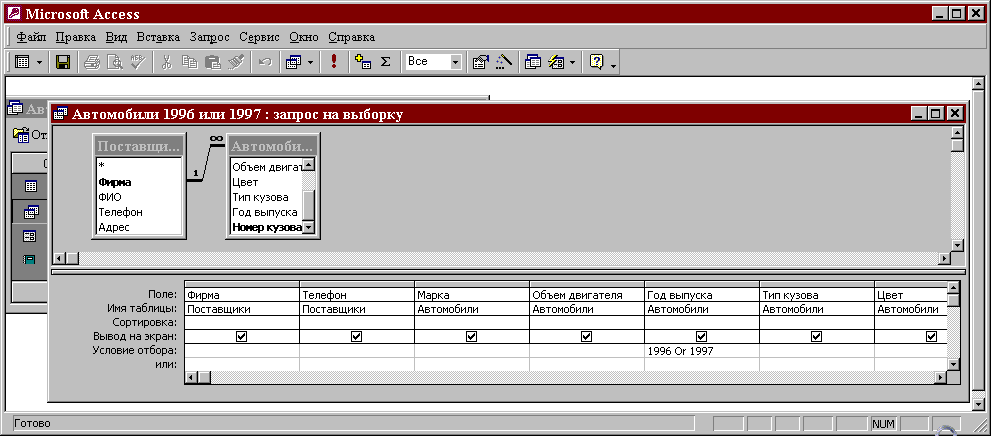Save the query with the floppy disk icon
This screenshot has width=991, height=436.
[63, 62]
